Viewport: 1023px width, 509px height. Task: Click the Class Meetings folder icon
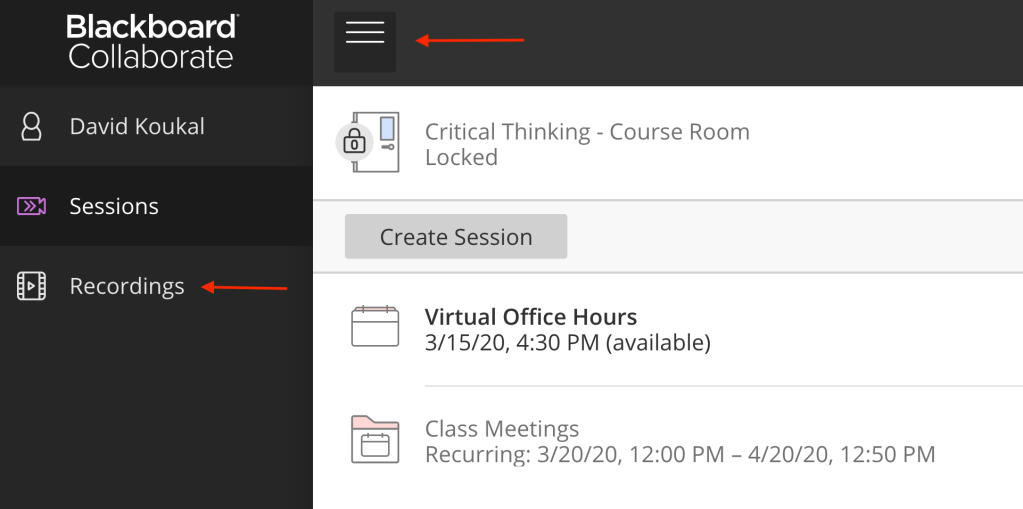click(375, 440)
